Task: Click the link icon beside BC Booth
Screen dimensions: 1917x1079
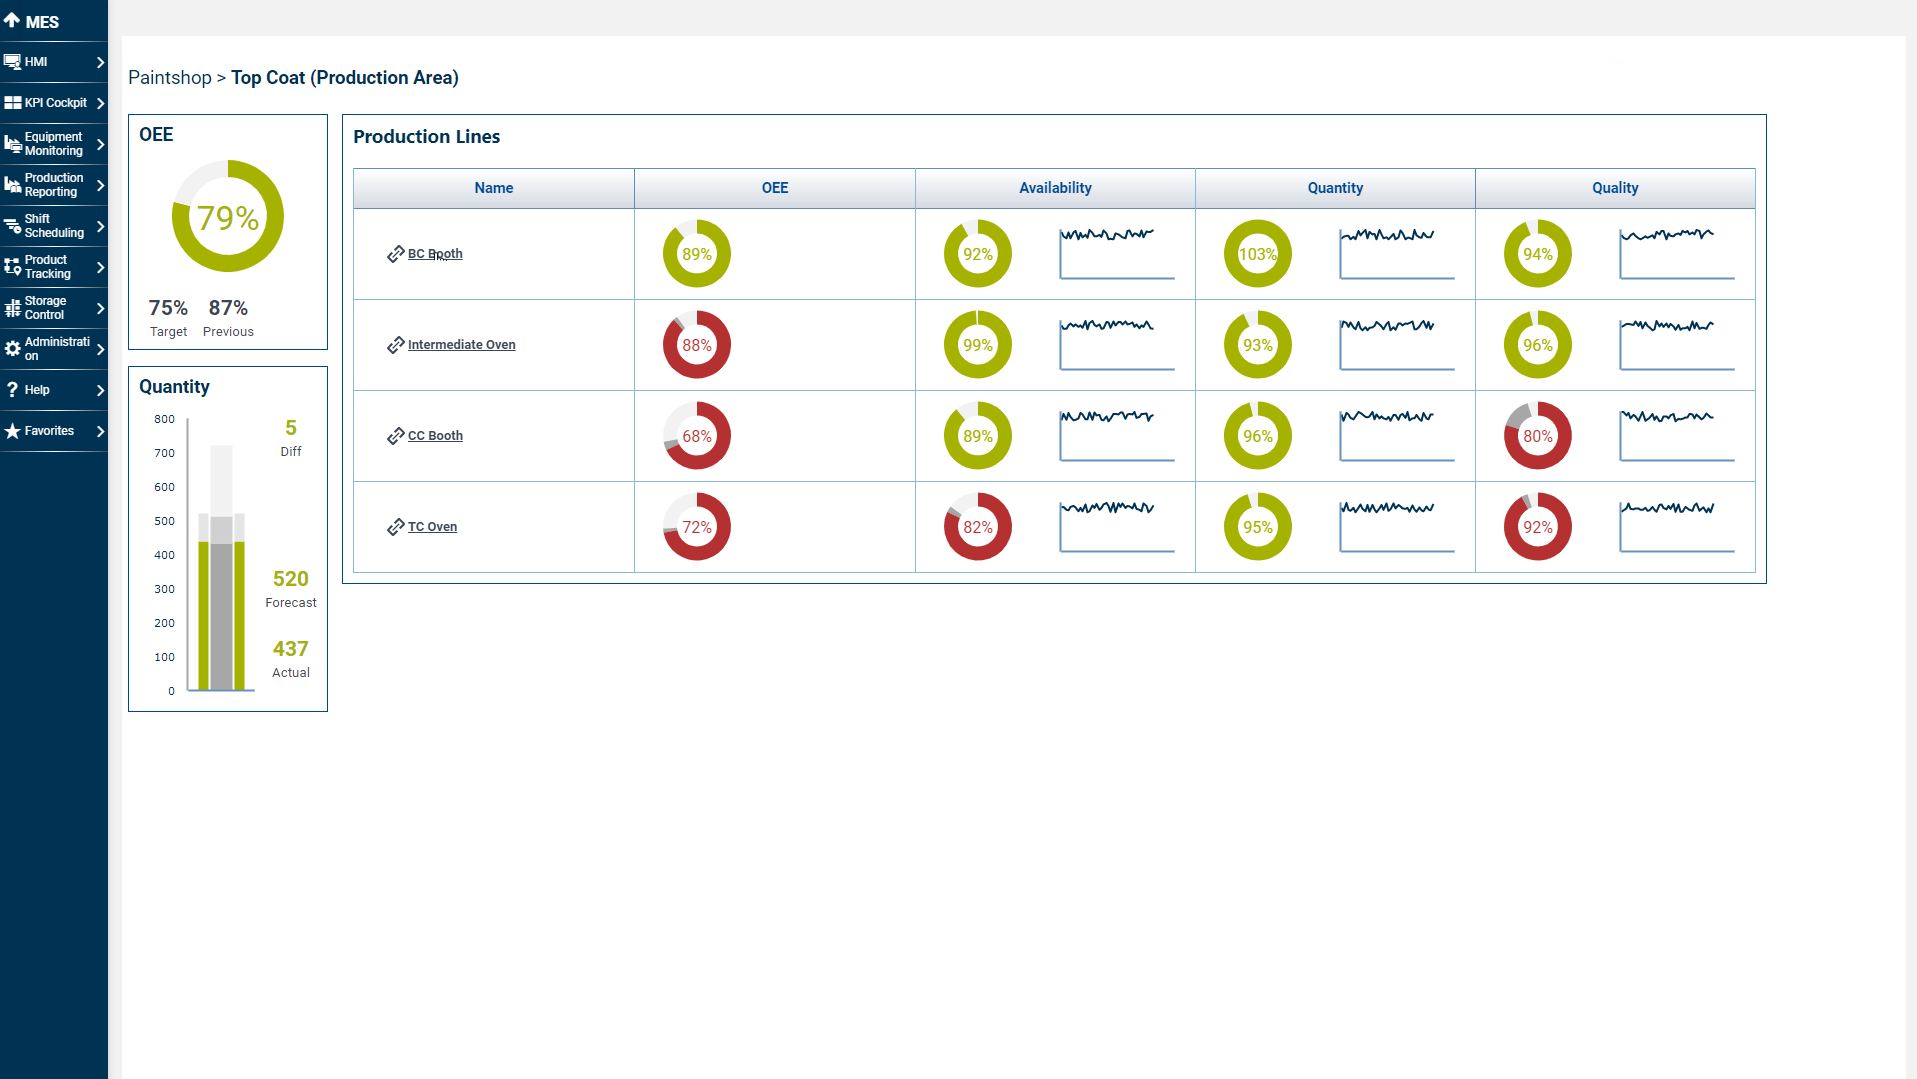Action: [395, 254]
